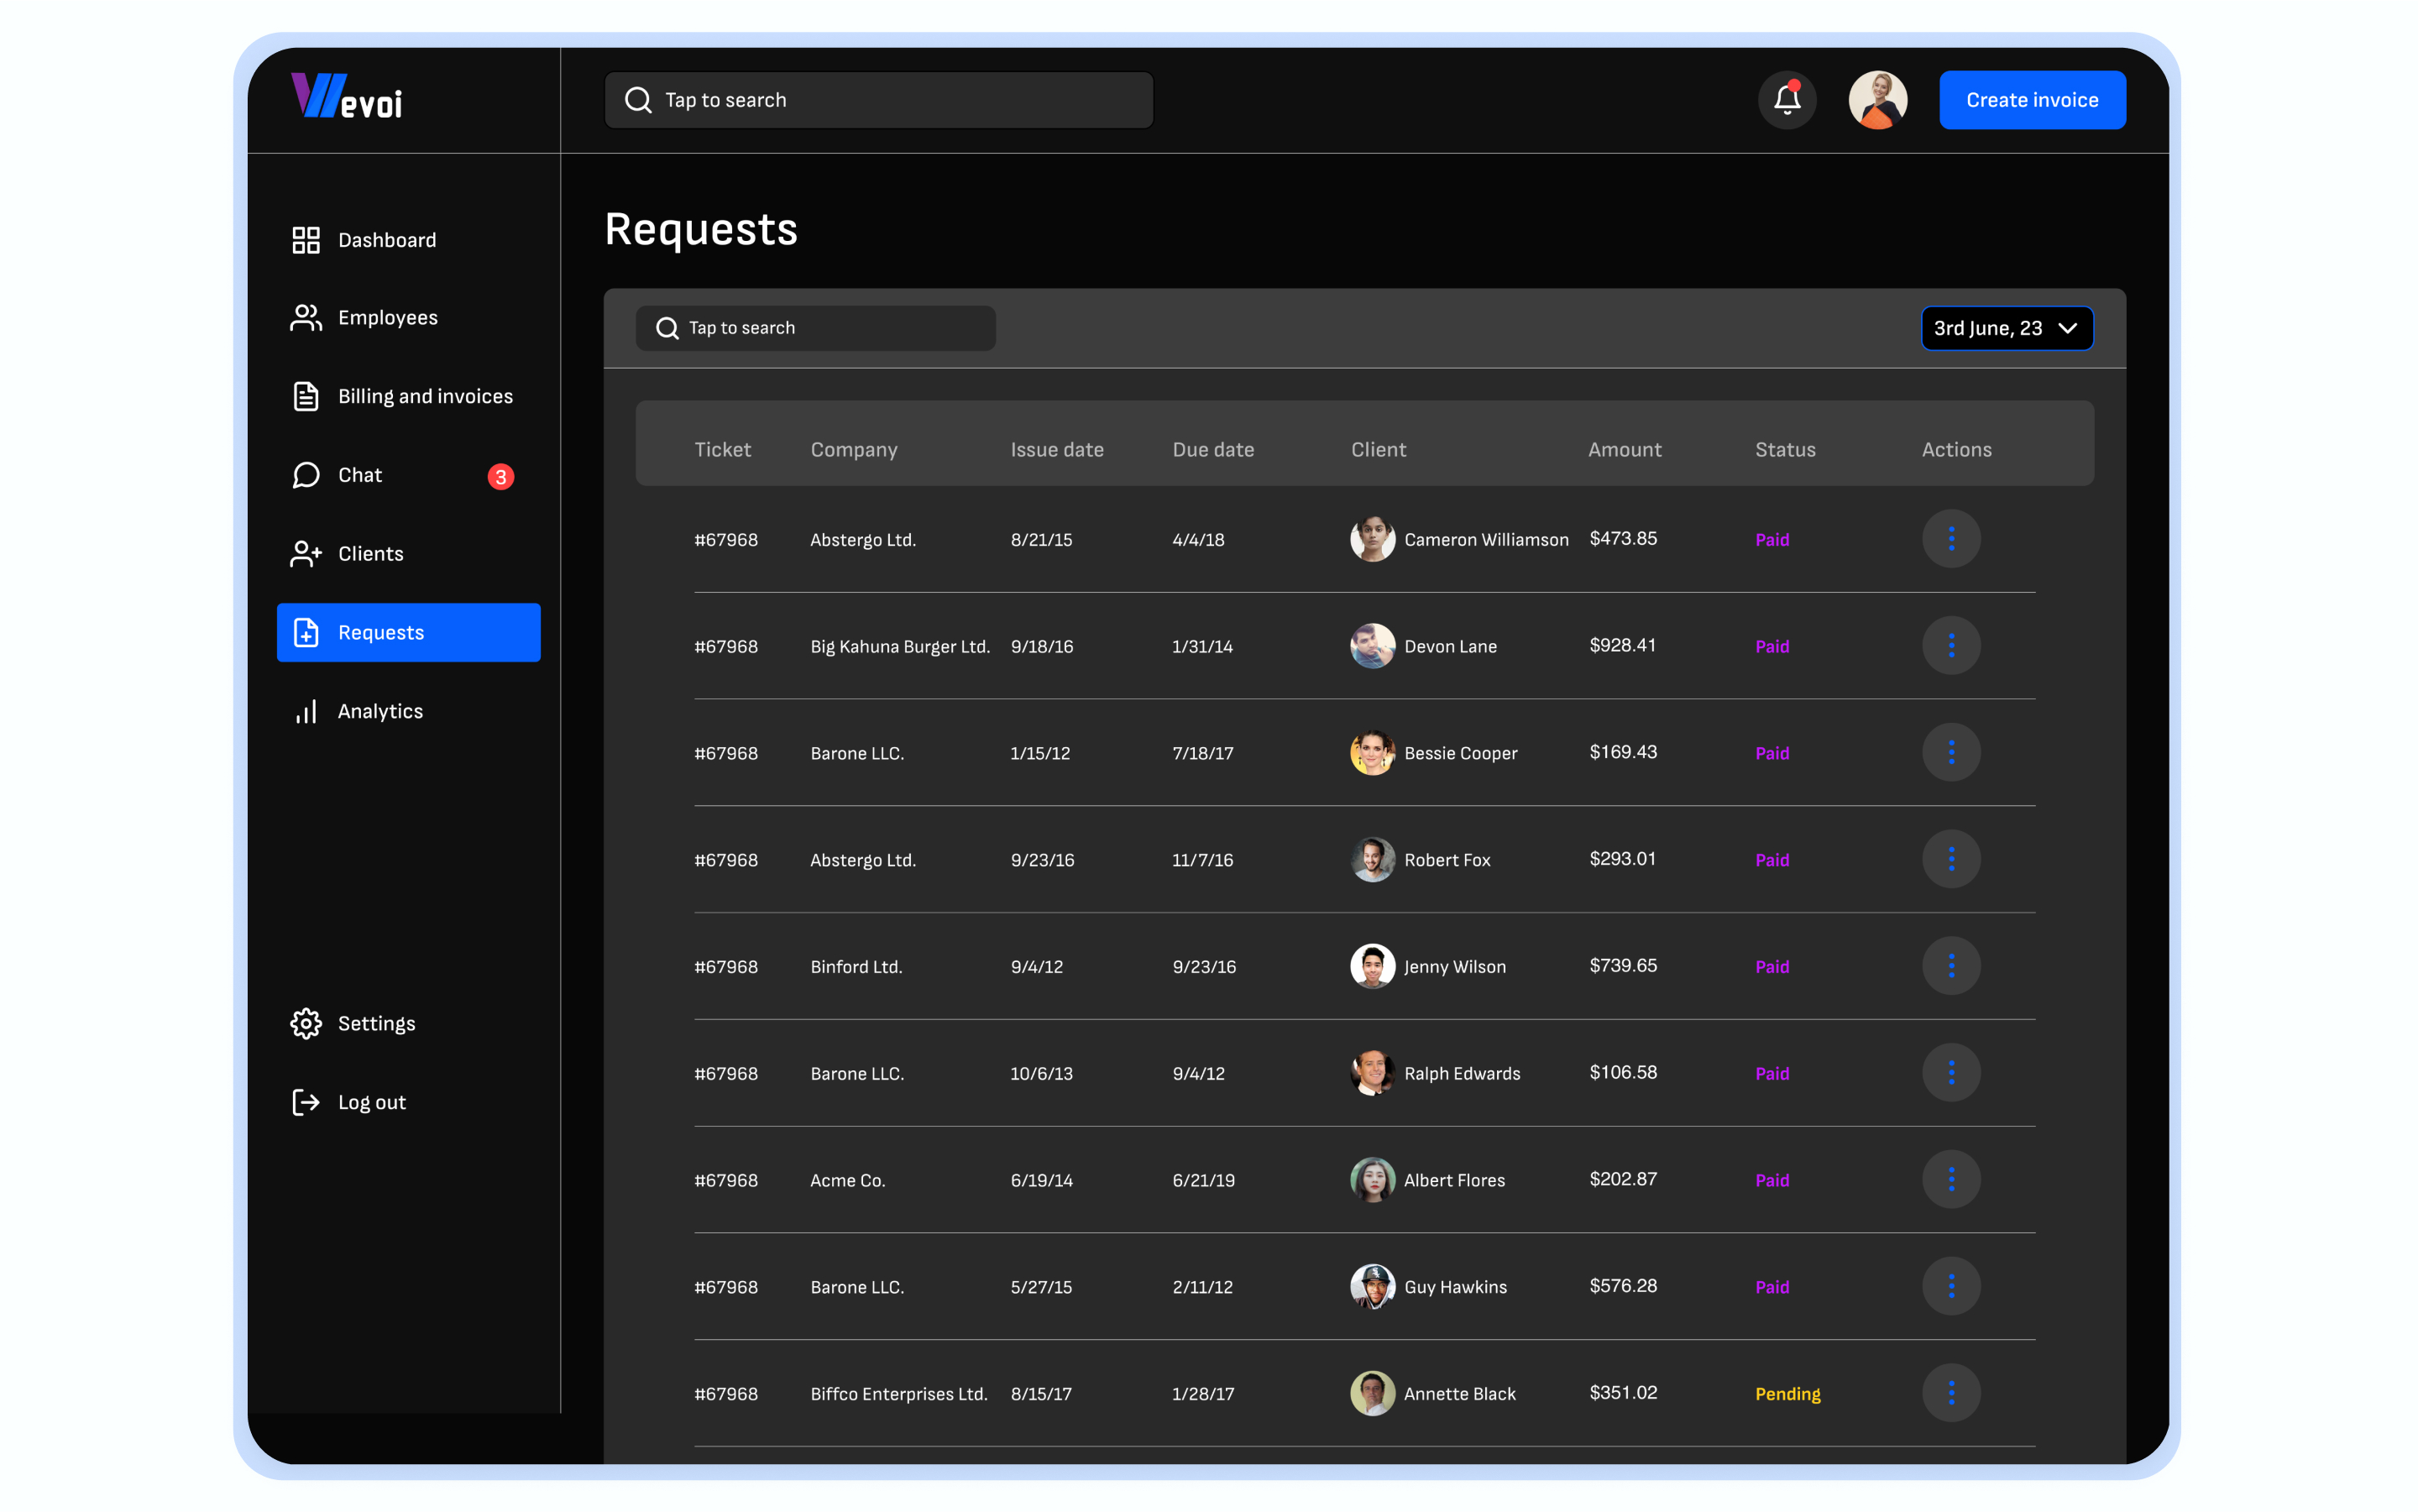Click the red Chat unread badge
The image size is (2418, 1512).
point(500,477)
